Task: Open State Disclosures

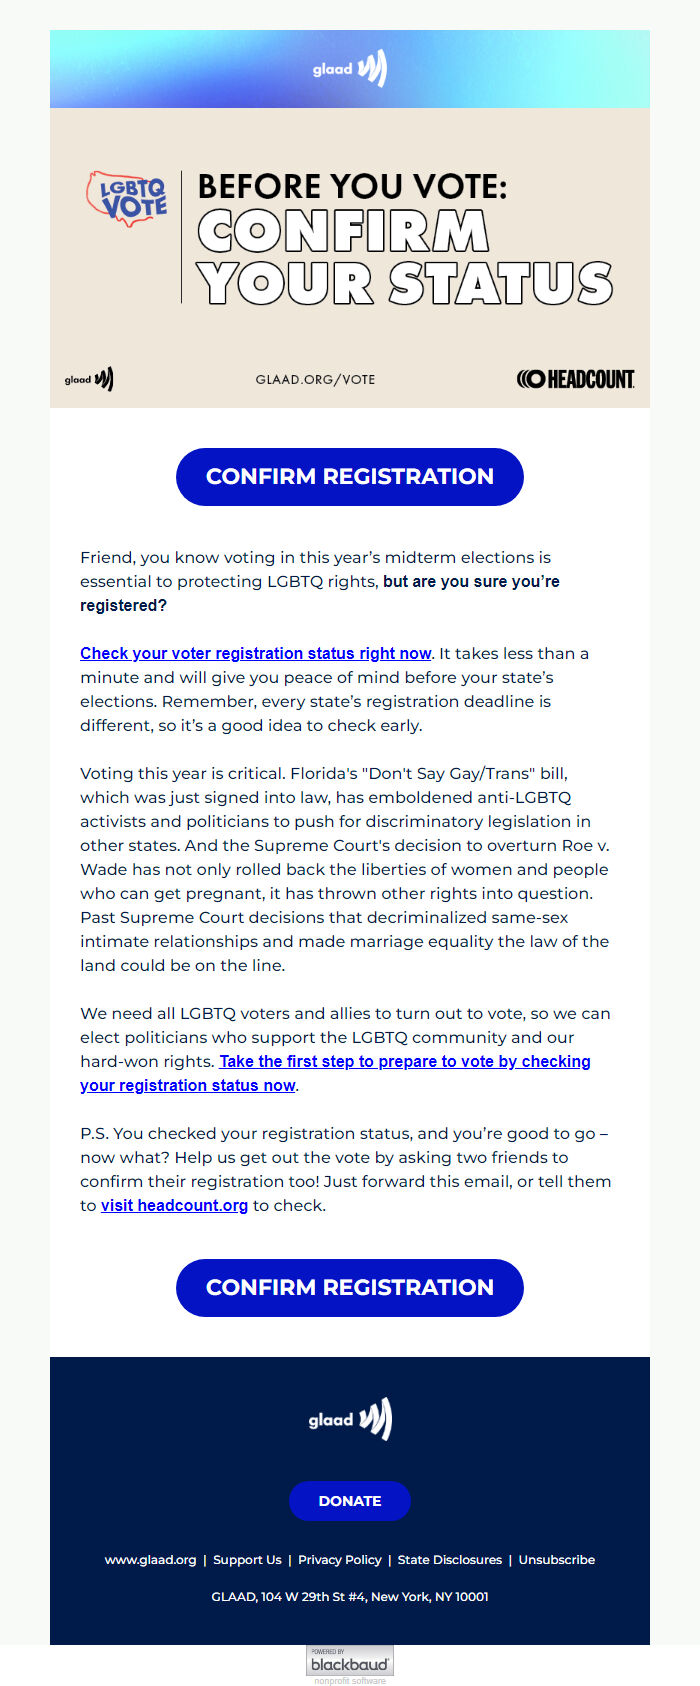Action: coord(449,1559)
